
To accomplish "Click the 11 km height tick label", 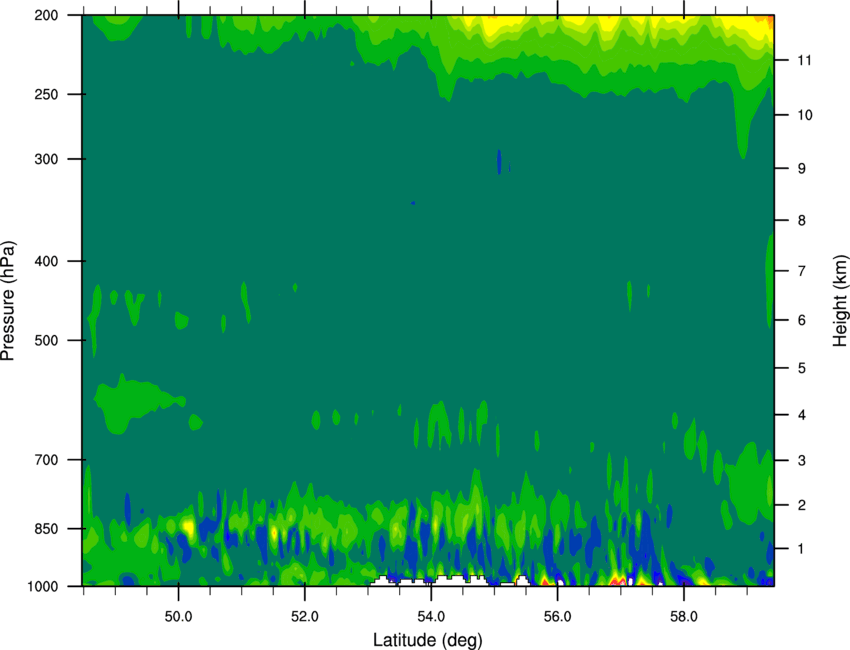I will point(804,60).
